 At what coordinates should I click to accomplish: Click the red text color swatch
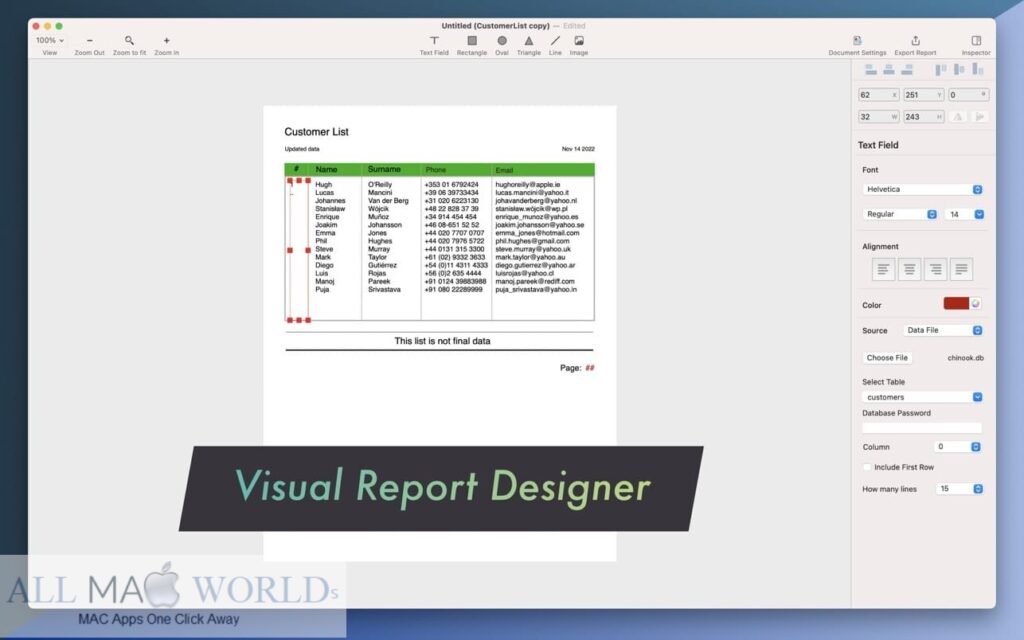click(x=956, y=304)
